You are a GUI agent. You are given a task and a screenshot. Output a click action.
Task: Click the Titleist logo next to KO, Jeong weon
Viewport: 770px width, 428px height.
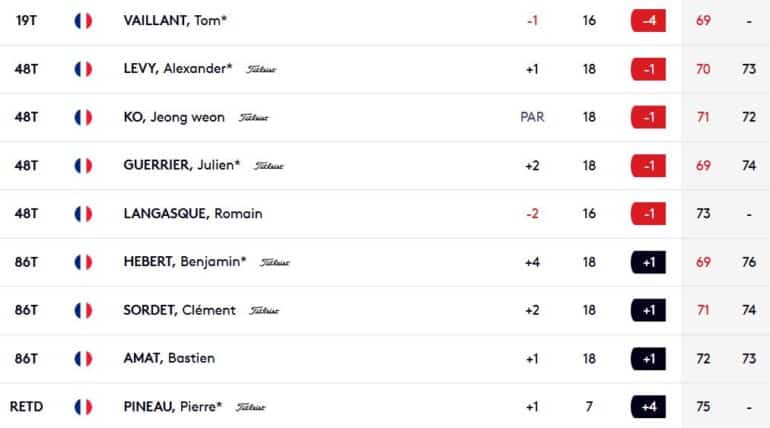click(x=254, y=117)
